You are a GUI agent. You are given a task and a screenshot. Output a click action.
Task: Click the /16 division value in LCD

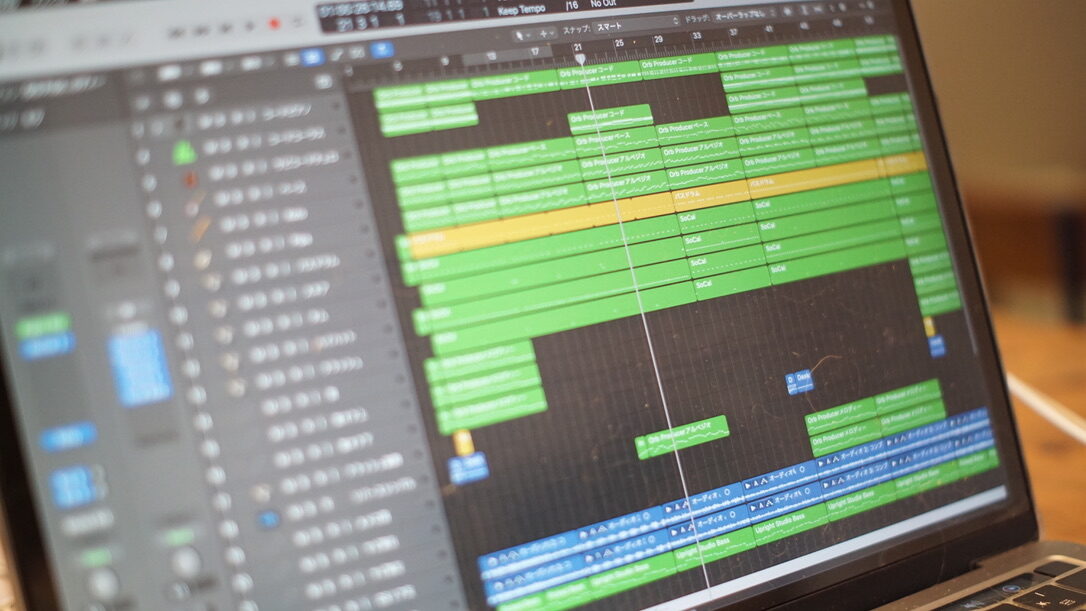[571, 7]
